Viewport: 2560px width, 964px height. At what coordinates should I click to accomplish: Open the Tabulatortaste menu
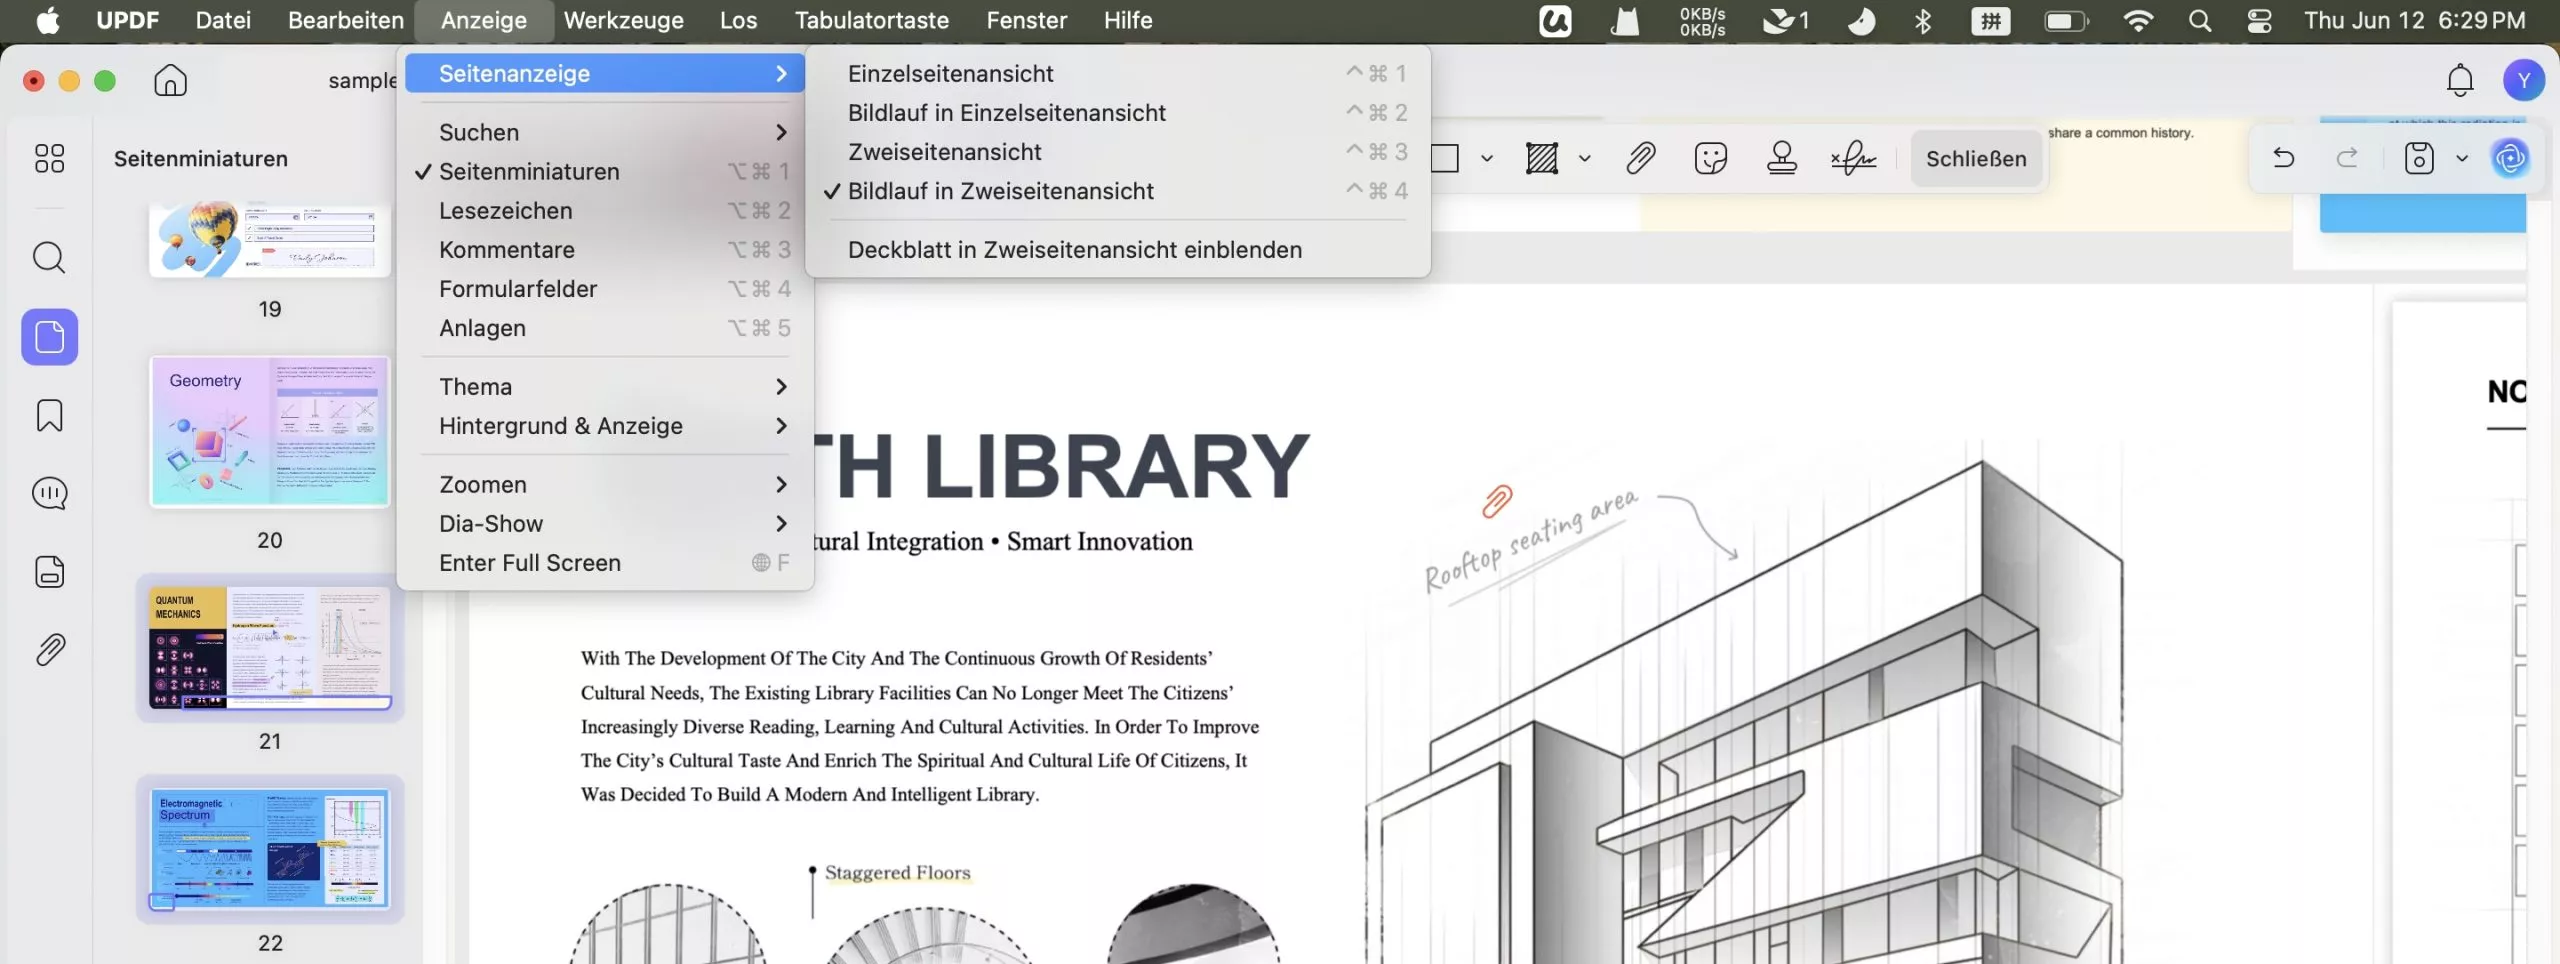pyautogui.click(x=872, y=20)
